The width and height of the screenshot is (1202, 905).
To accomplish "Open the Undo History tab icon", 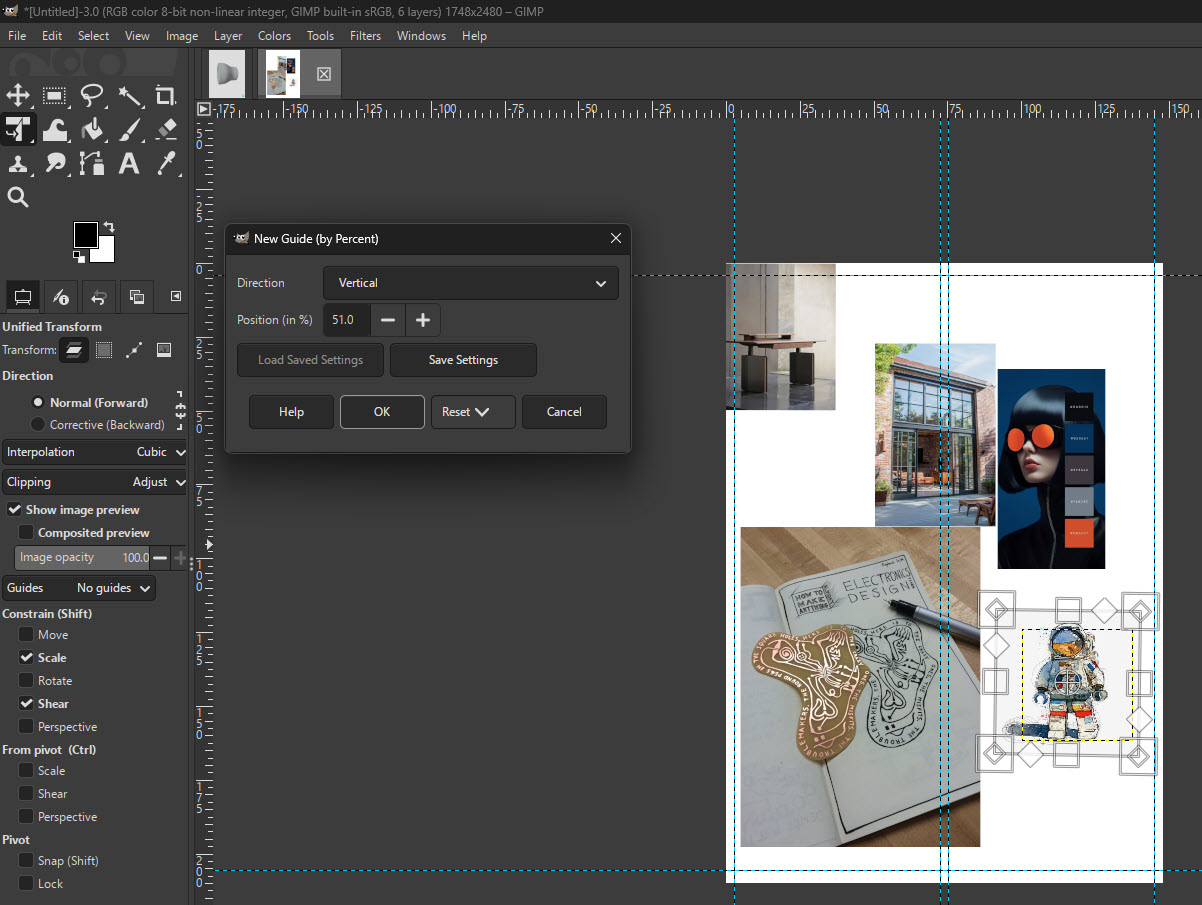I will pos(97,296).
